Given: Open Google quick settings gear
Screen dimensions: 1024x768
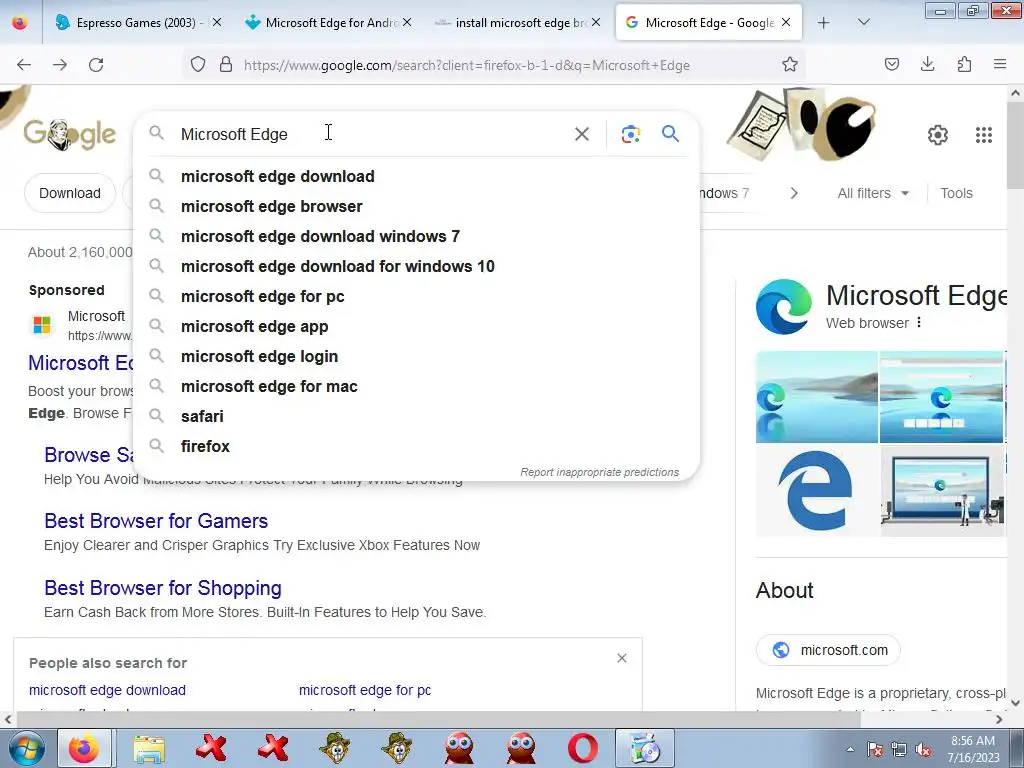Looking at the screenshot, I should click(x=938, y=135).
